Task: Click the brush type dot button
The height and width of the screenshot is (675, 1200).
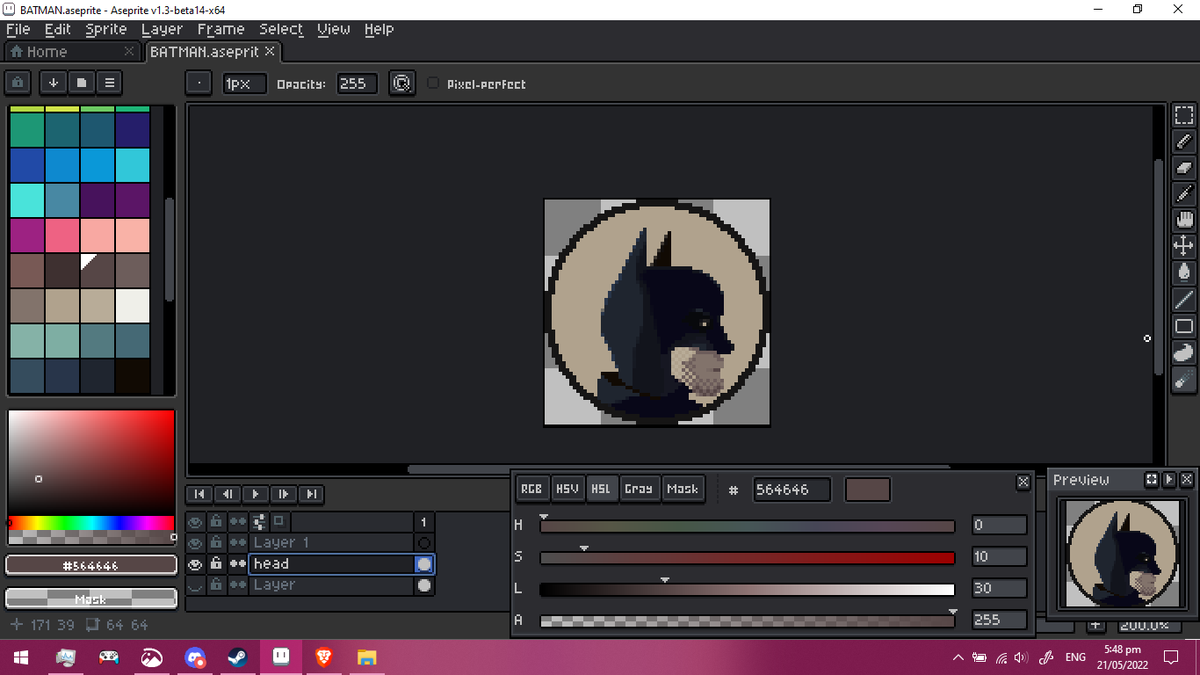Action: [199, 84]
